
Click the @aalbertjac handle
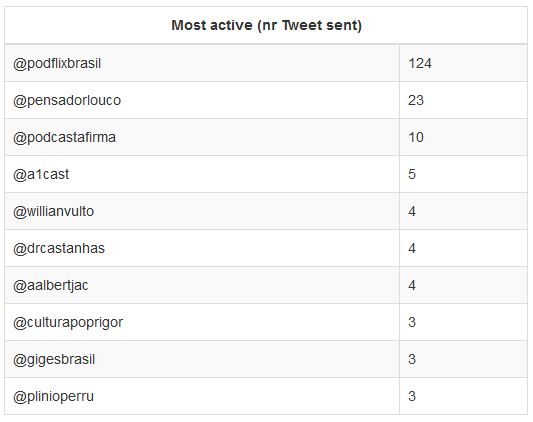tap(51, 286)
